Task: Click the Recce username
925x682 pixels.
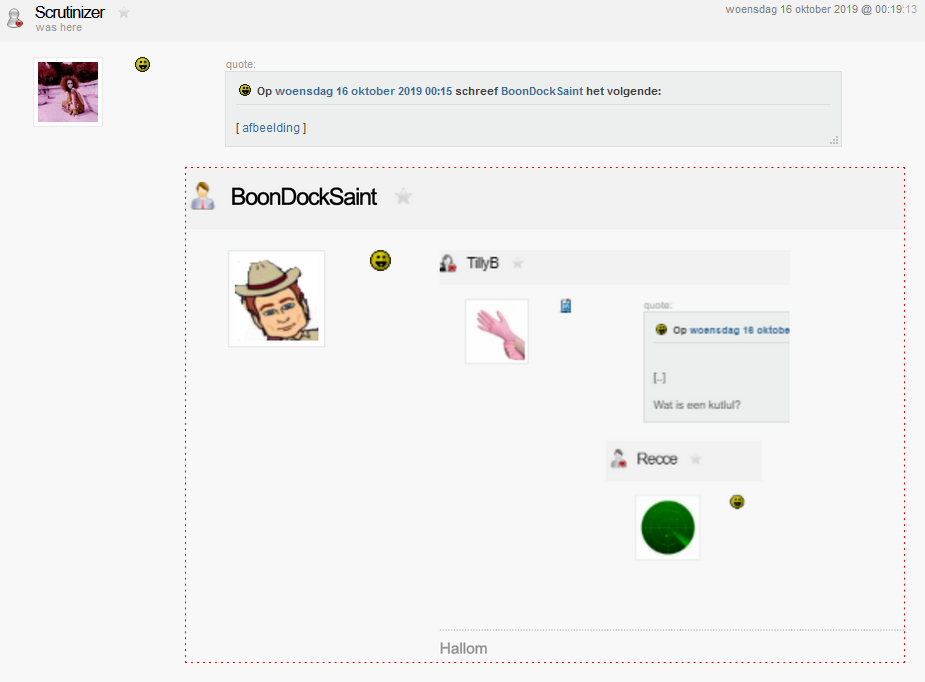Action: pos(657,459)
